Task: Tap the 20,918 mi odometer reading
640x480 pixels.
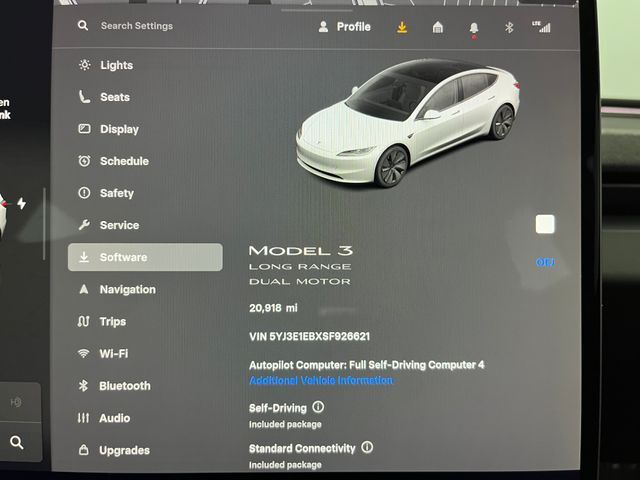Action: coord(273,308)
